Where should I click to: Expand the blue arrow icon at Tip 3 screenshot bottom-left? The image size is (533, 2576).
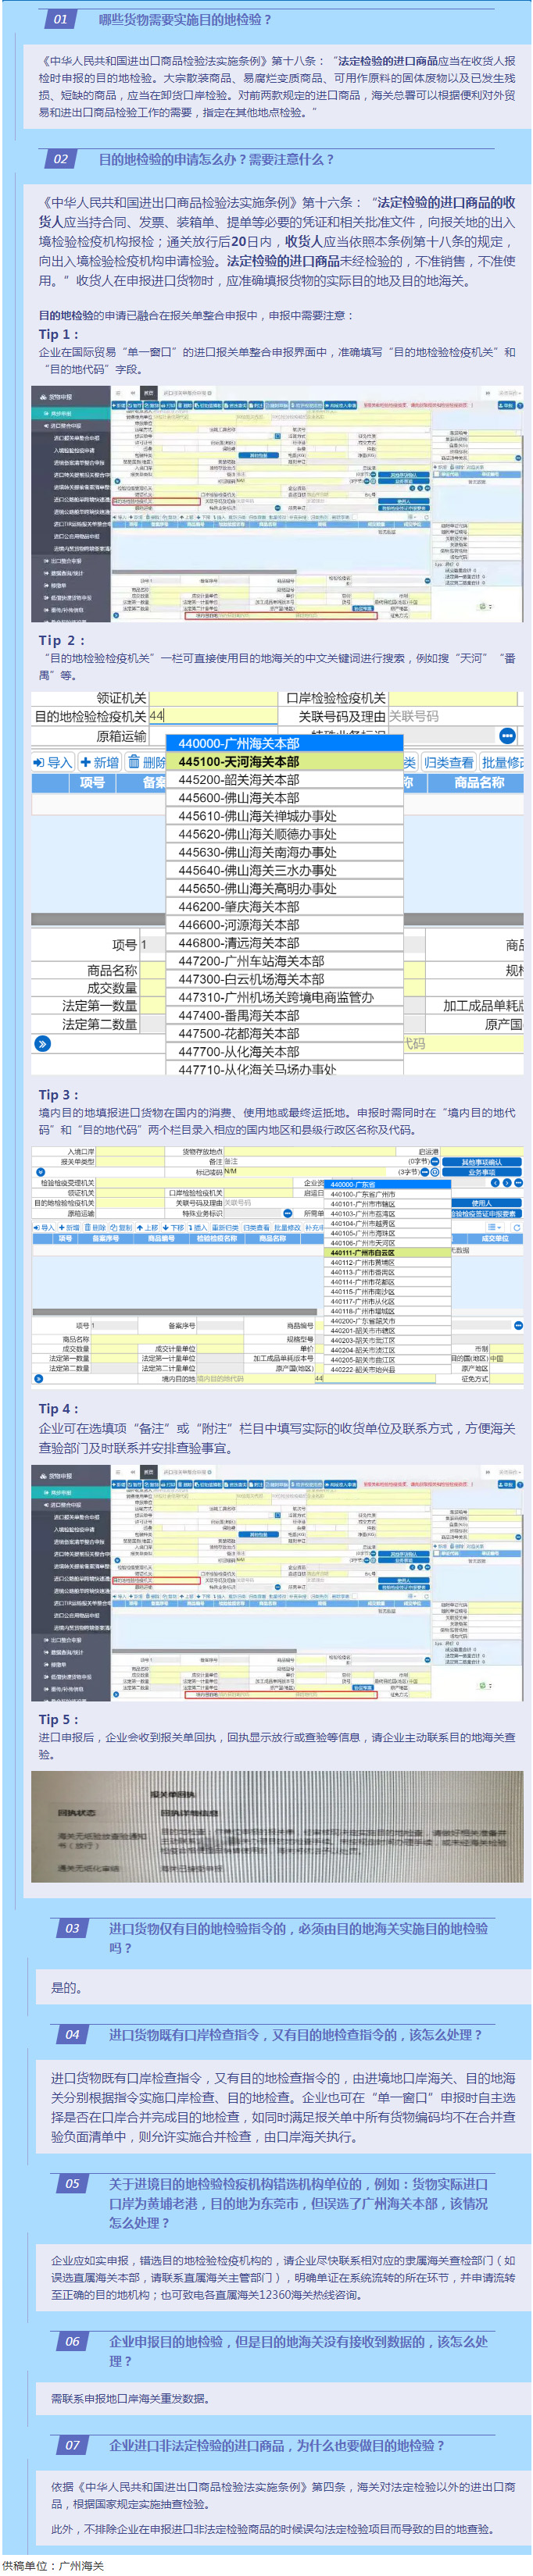39,1380
